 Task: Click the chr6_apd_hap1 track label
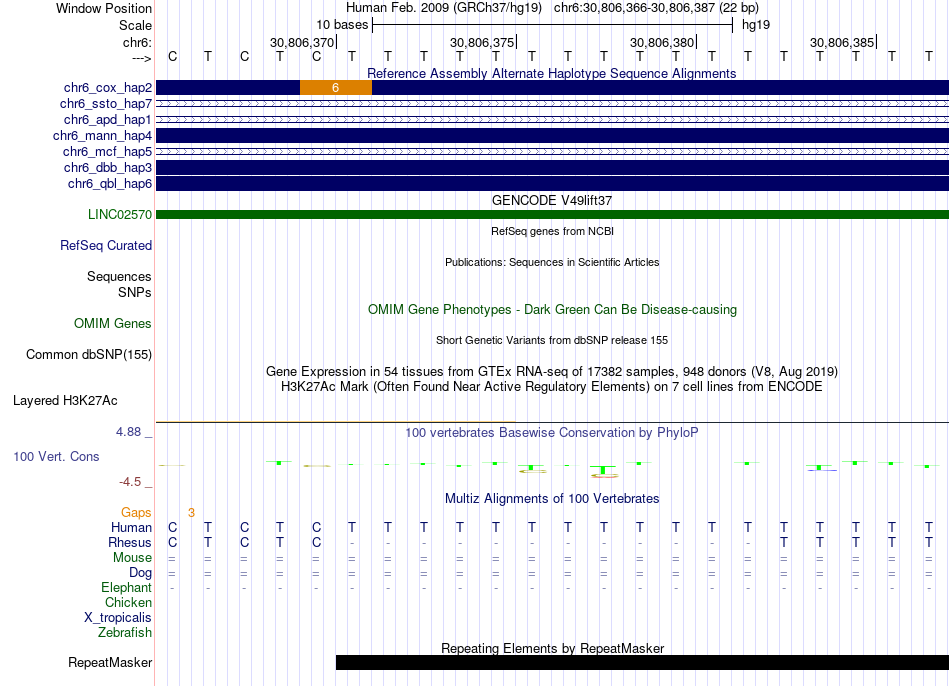point(108,119)
